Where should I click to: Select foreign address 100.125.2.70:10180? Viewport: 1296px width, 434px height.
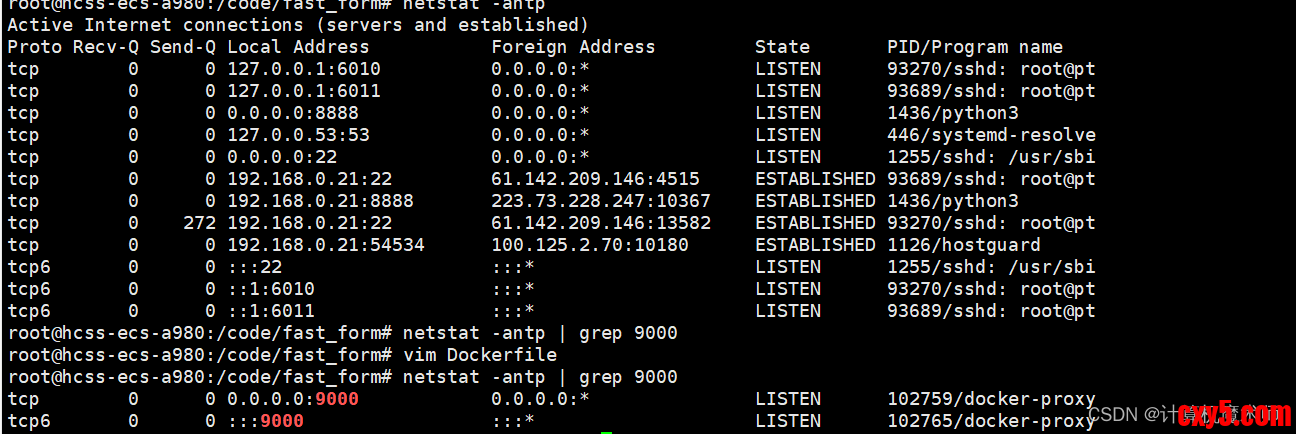click(x=590, y=245)
